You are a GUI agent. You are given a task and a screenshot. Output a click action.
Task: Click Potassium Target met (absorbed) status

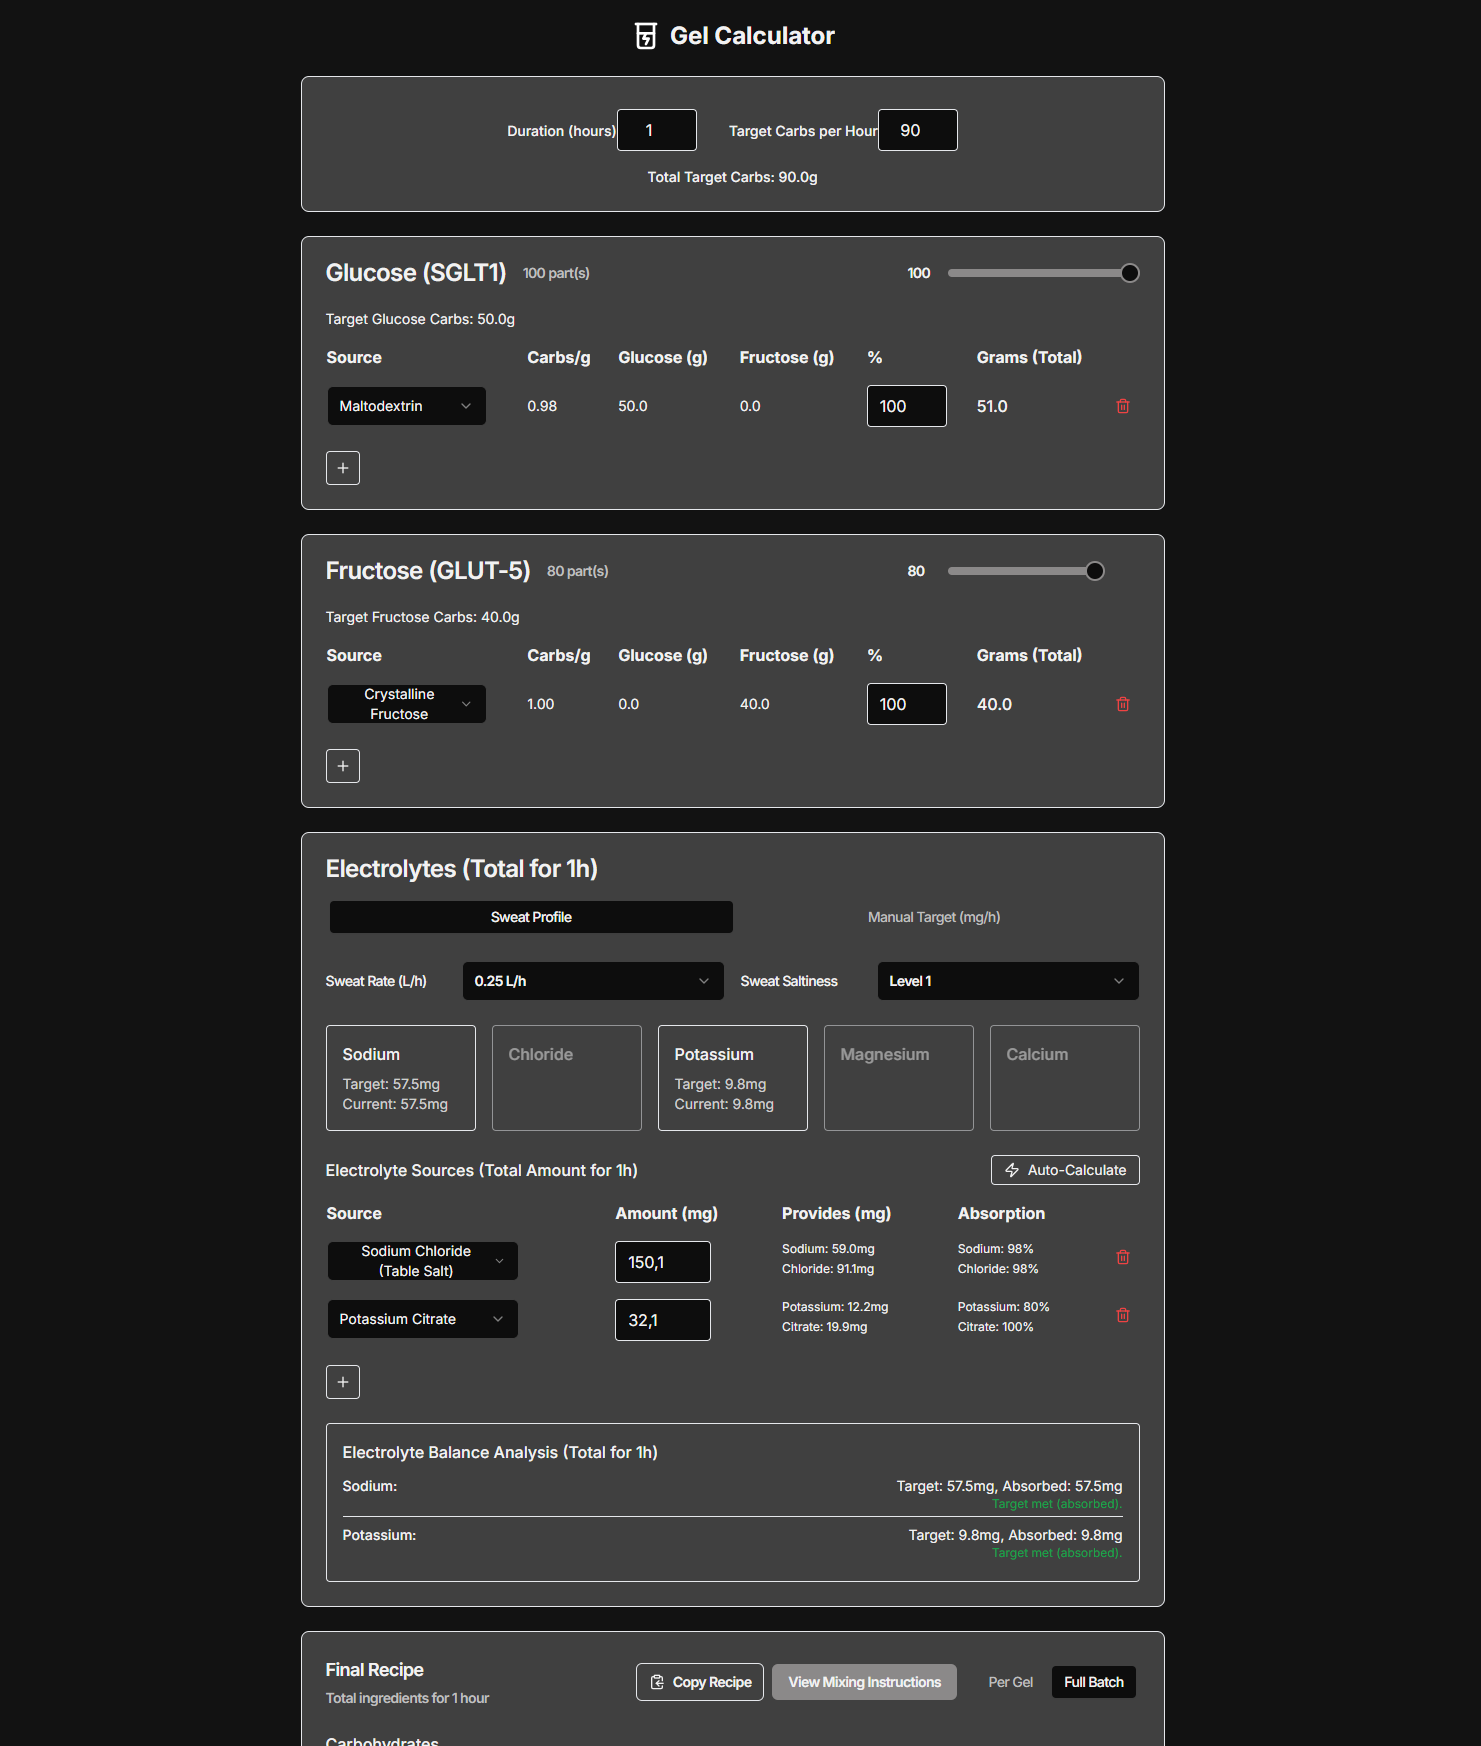pyautogui.click(x=1057, y=1553)
